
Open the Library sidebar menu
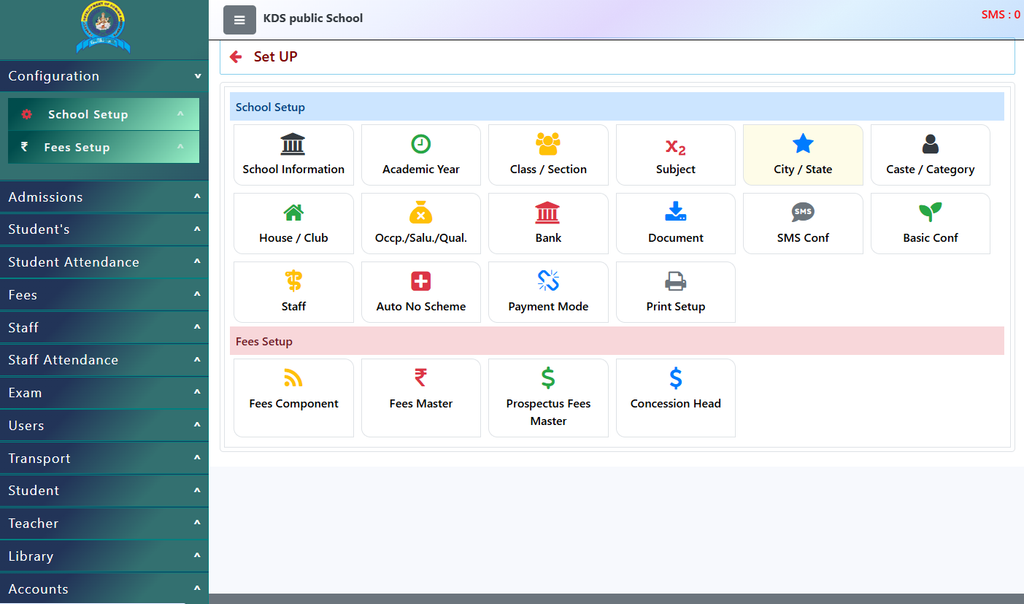click(104, 556)
